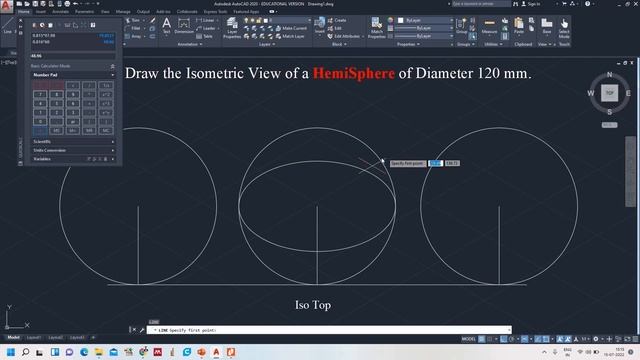Toggle MODEL space button in status bar

click(x=469, y=339)
